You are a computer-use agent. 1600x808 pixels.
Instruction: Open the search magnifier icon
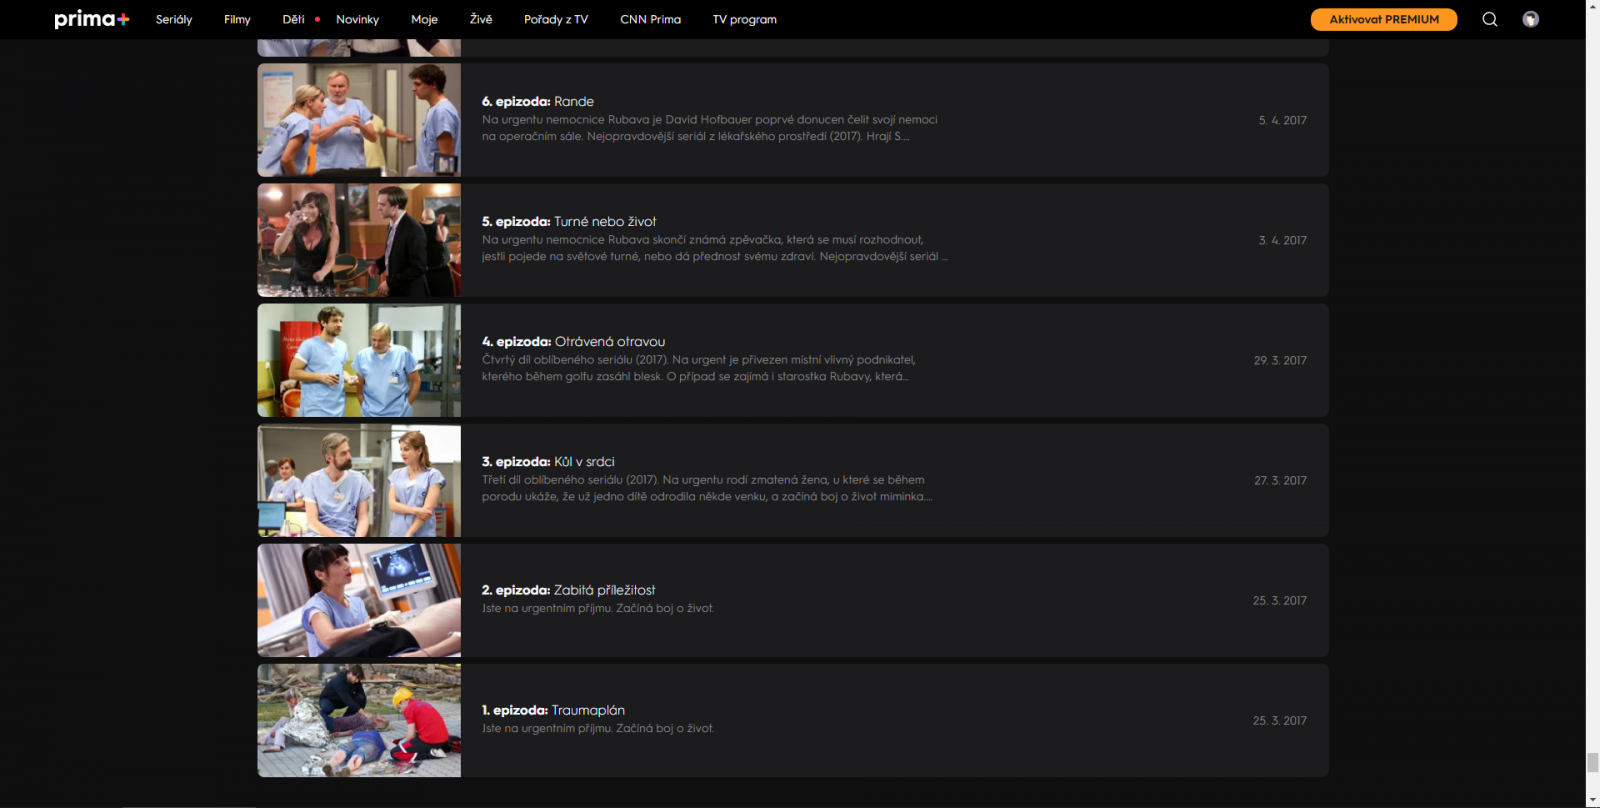click(x=1489, y=19)
